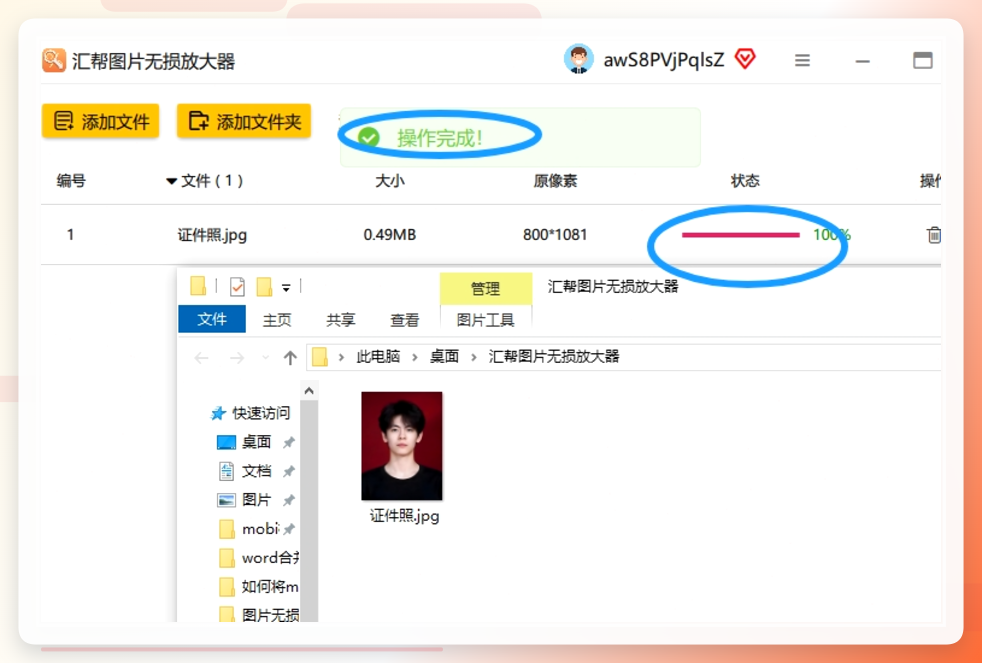Select 文档 in the navigation pane

click(x=256, y=471)
